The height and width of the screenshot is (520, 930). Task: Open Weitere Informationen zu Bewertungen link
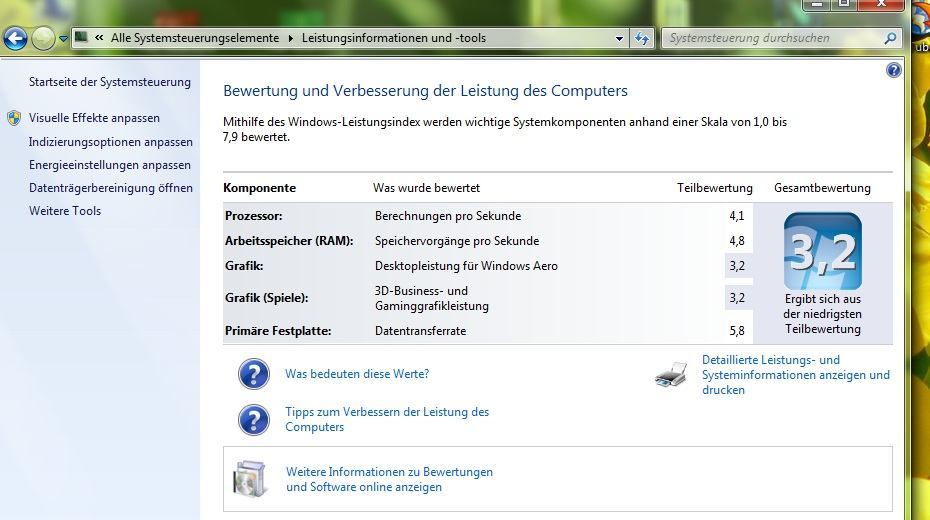point(390,479)
